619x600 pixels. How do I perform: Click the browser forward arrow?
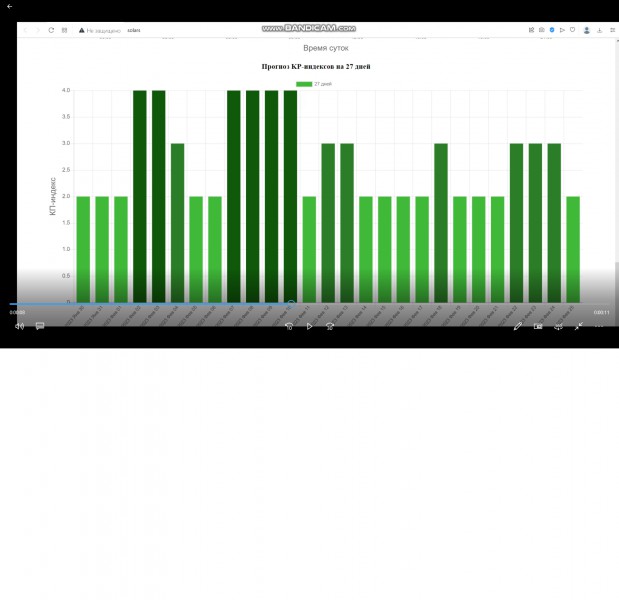point(38,30)
